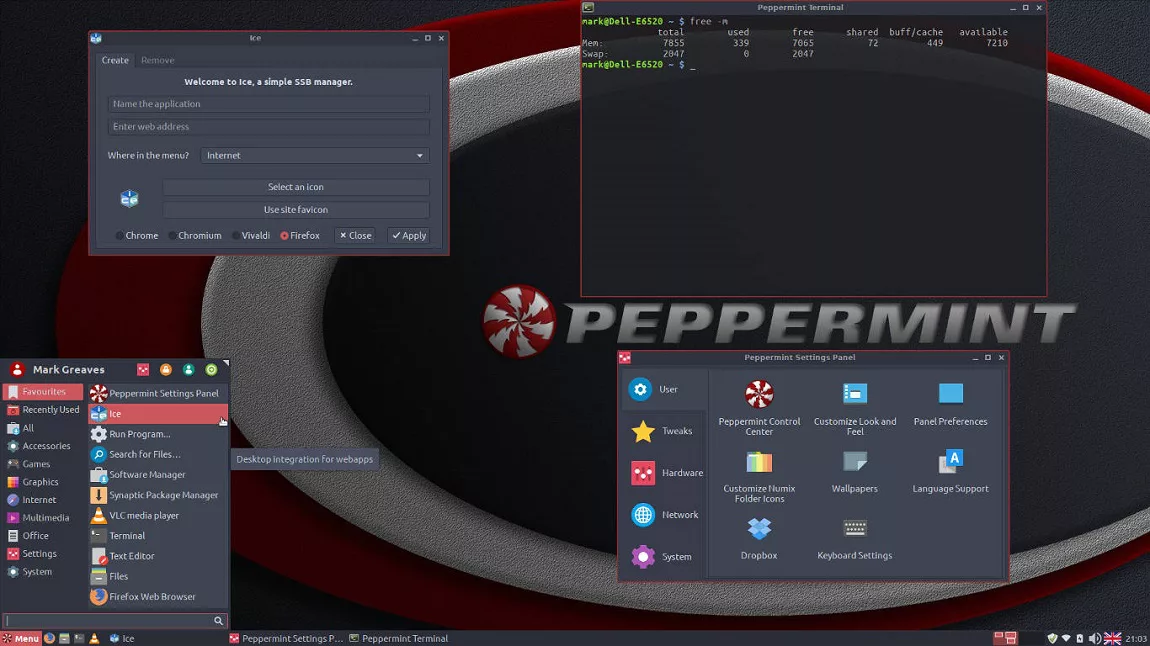The image size is (1150, 646).
Task: Select the System menu category
Action: 43,572
